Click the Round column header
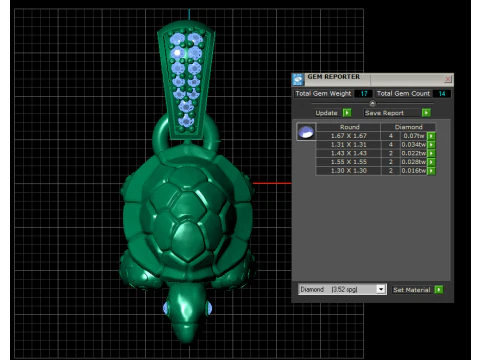Viewport: 480px width, 360px height. 349,127
